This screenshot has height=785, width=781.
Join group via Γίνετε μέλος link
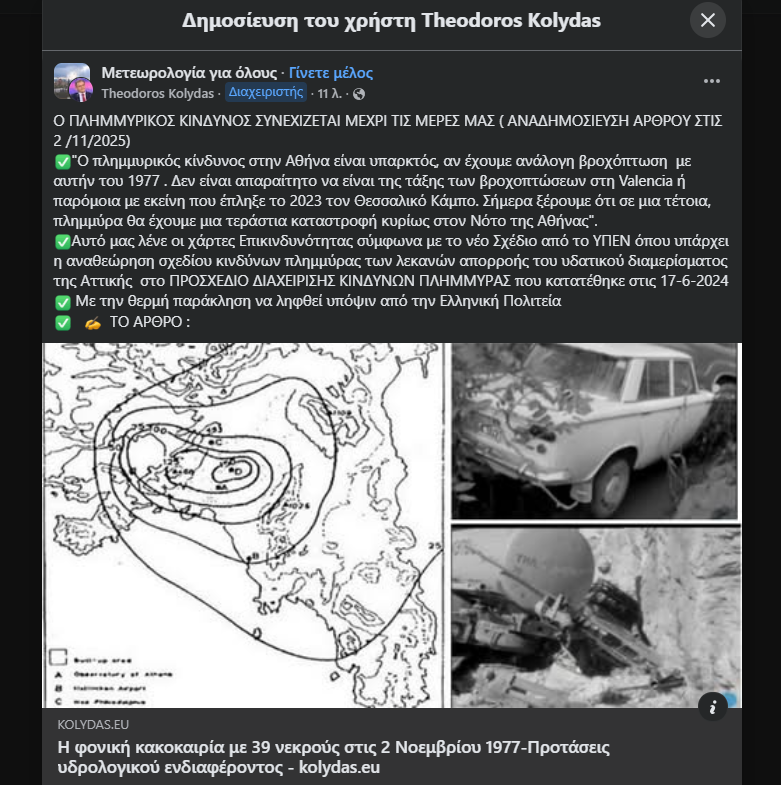330,73
